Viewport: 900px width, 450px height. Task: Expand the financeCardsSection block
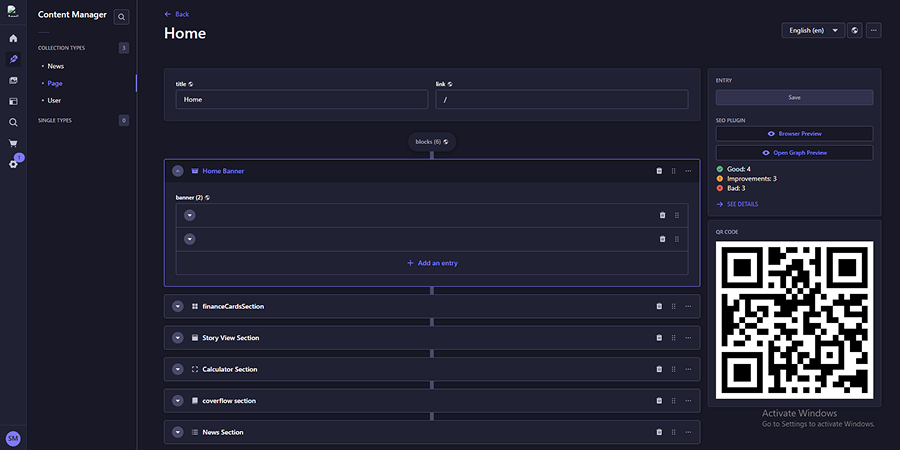[178, 306]
